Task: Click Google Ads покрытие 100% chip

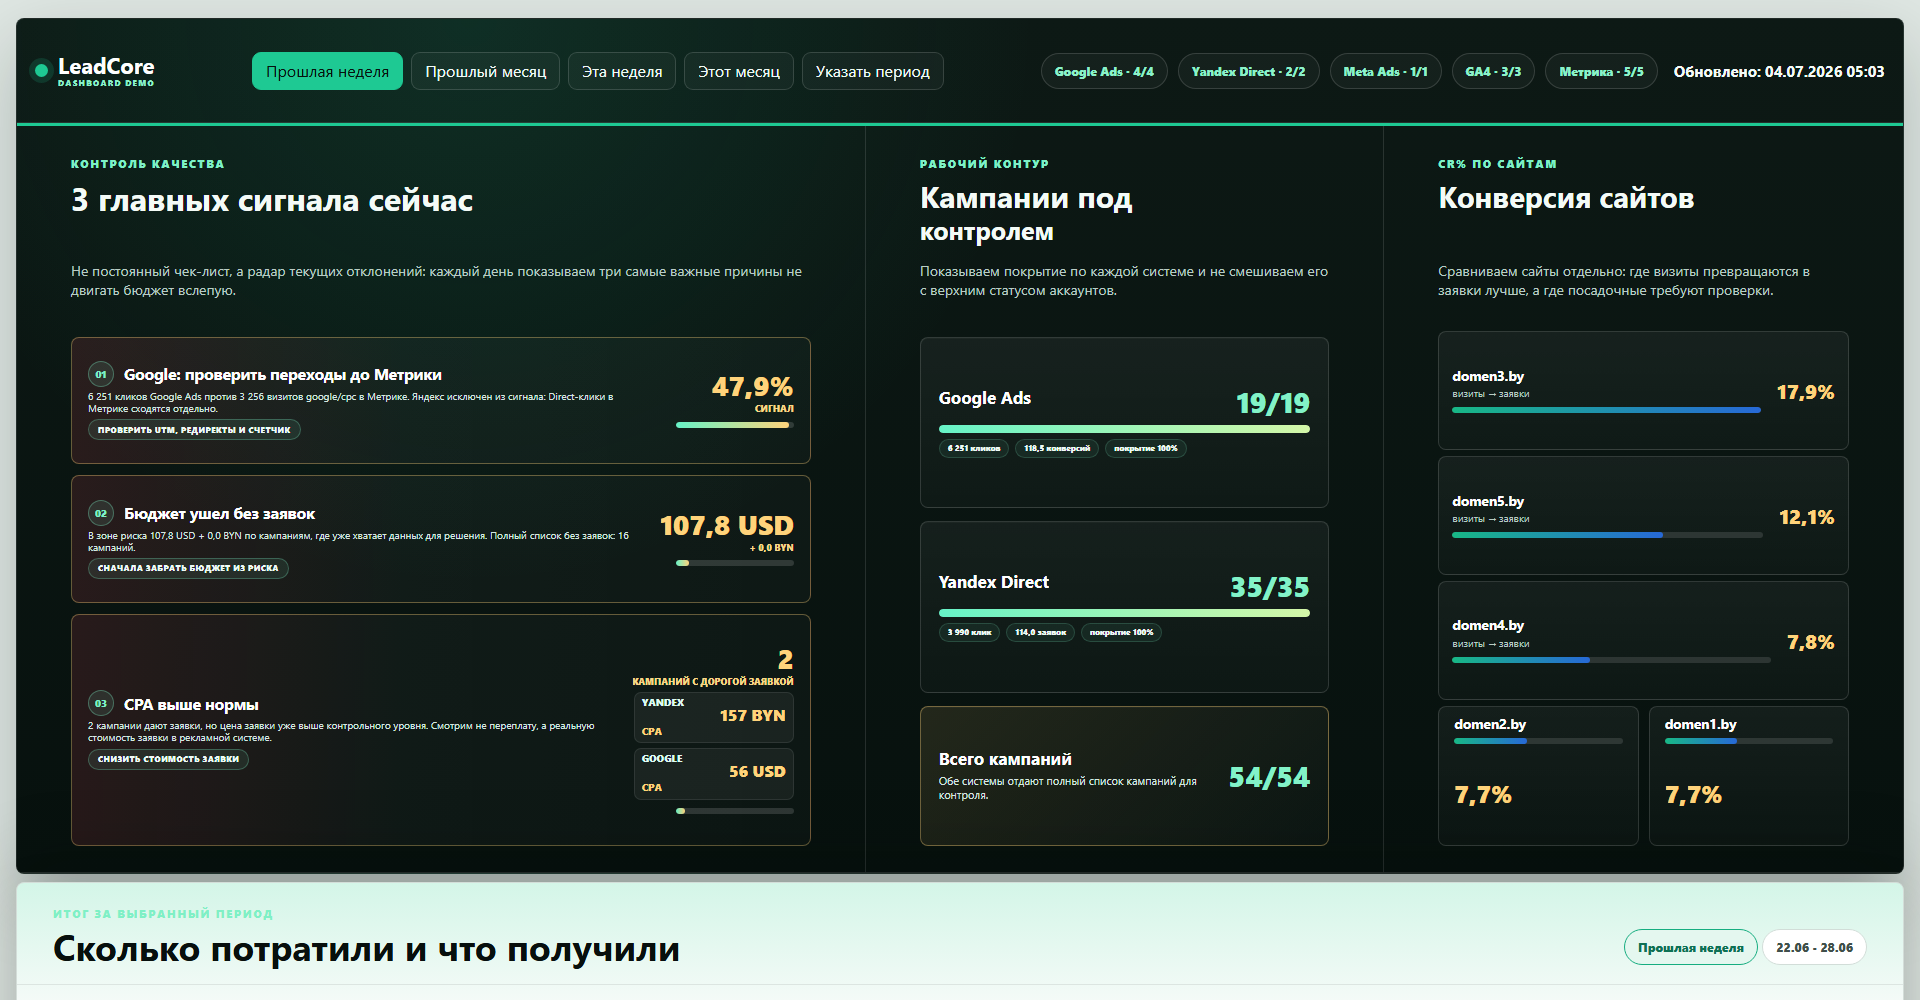Action: pyautogui.click(x=1146, y=448)
